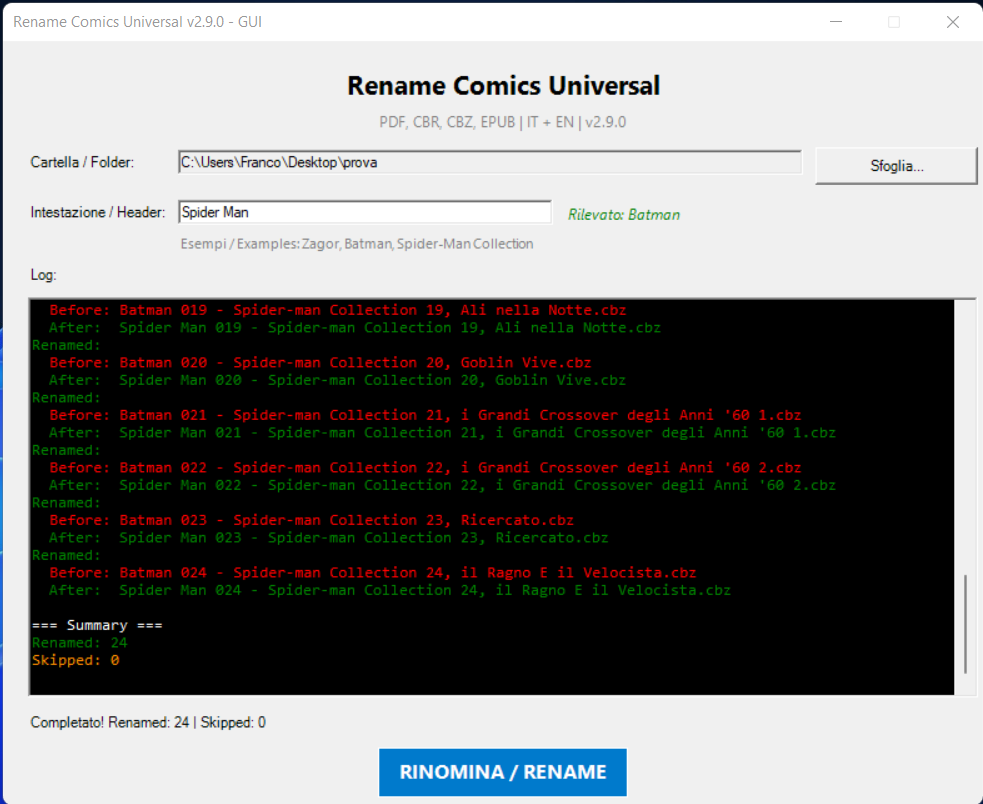Click the PDF, CBR, CBZ, EPUB subtitle
This screenshot has width=983, height=804.
pyautogui.click(x=502, y=121)
